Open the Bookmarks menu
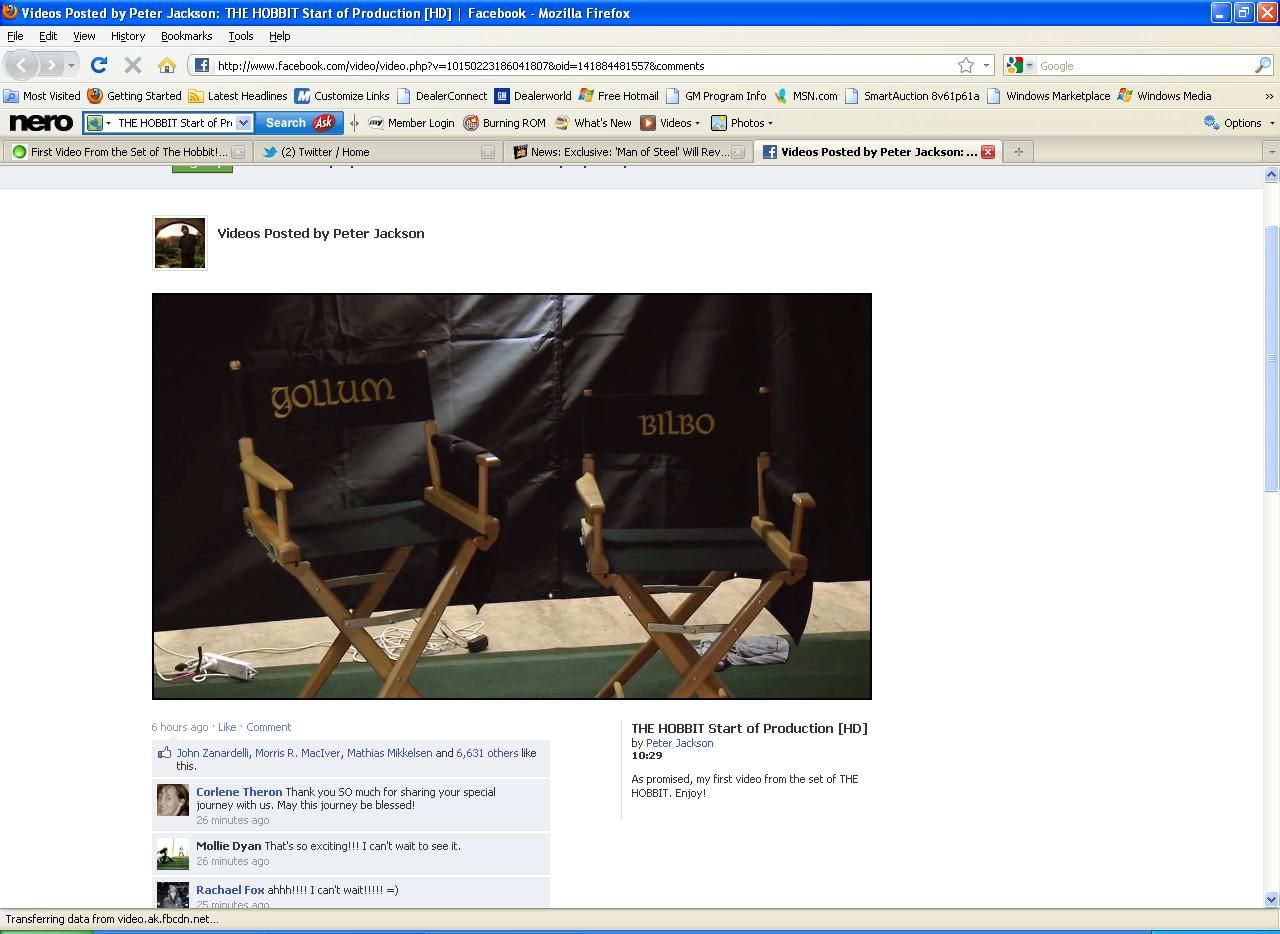Screen dimensions: 1280x934 click(x=186, y=36)
